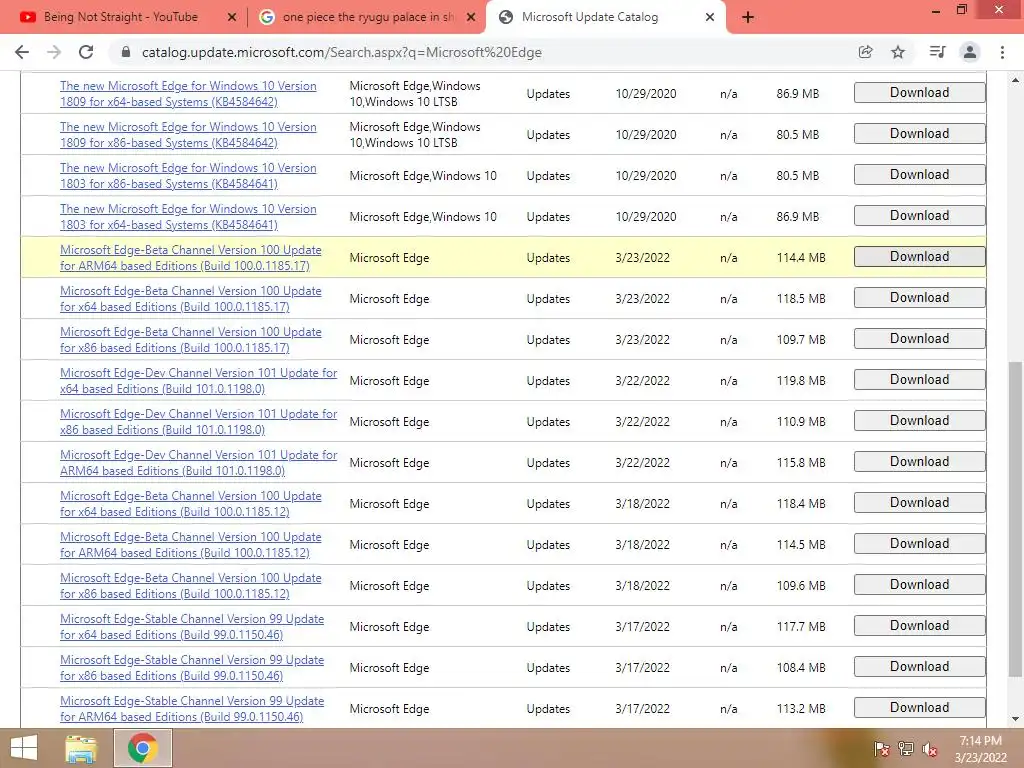Download the 114.5 MB Beta ARM64 update
1024x768 pixels.
pyautogui.click(x=920, y=543)
